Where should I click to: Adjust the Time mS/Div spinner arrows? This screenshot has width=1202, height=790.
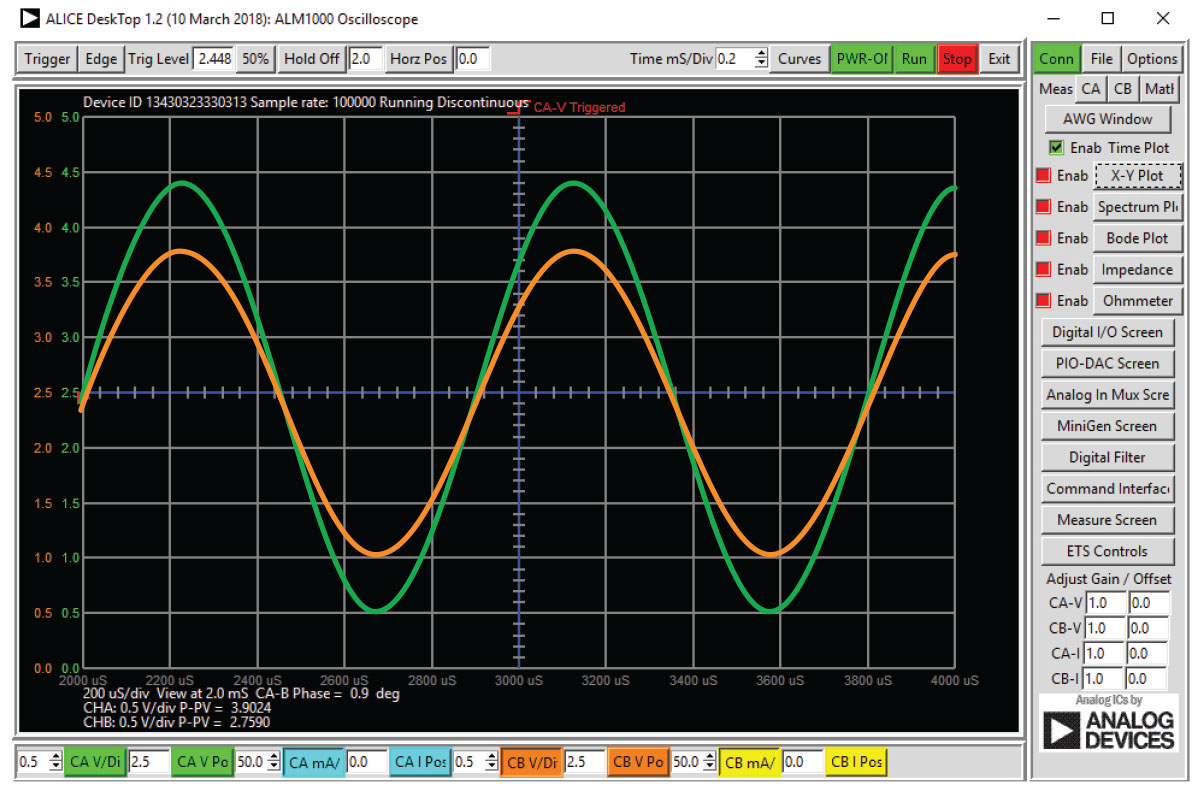(x=761, y=59)
